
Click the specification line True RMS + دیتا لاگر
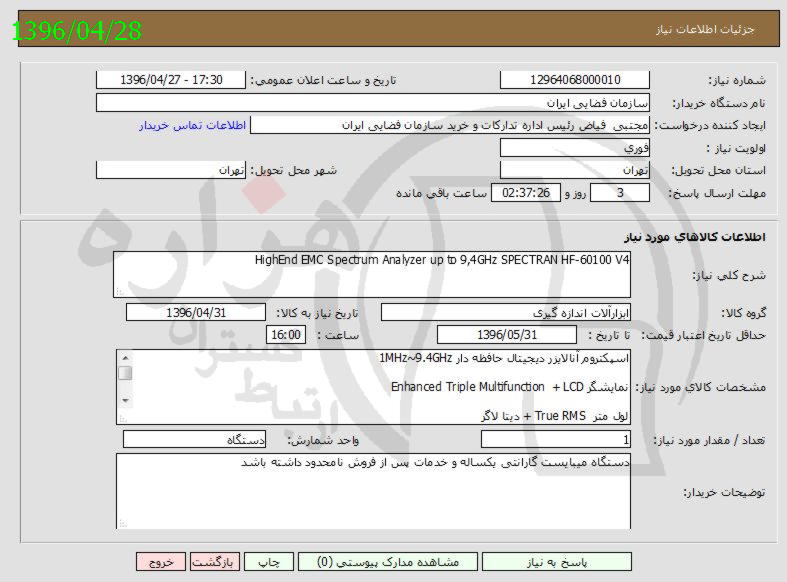click(555, 416)
